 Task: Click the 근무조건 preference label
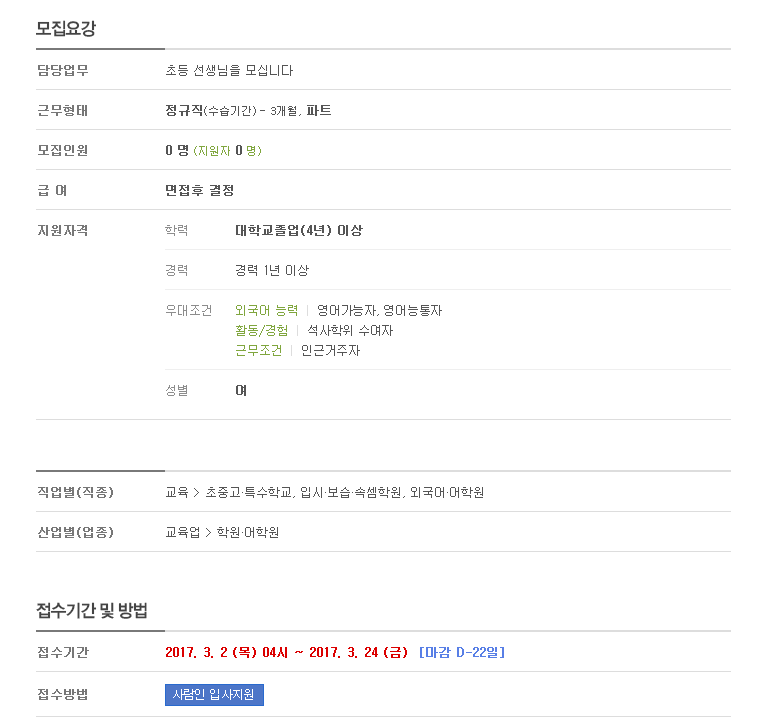pyautogui.click(x=258, y=351)
